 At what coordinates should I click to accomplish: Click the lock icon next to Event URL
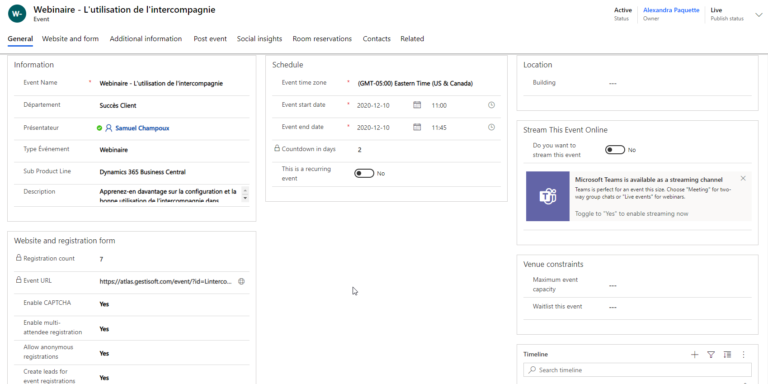click(x=19, y=280)
